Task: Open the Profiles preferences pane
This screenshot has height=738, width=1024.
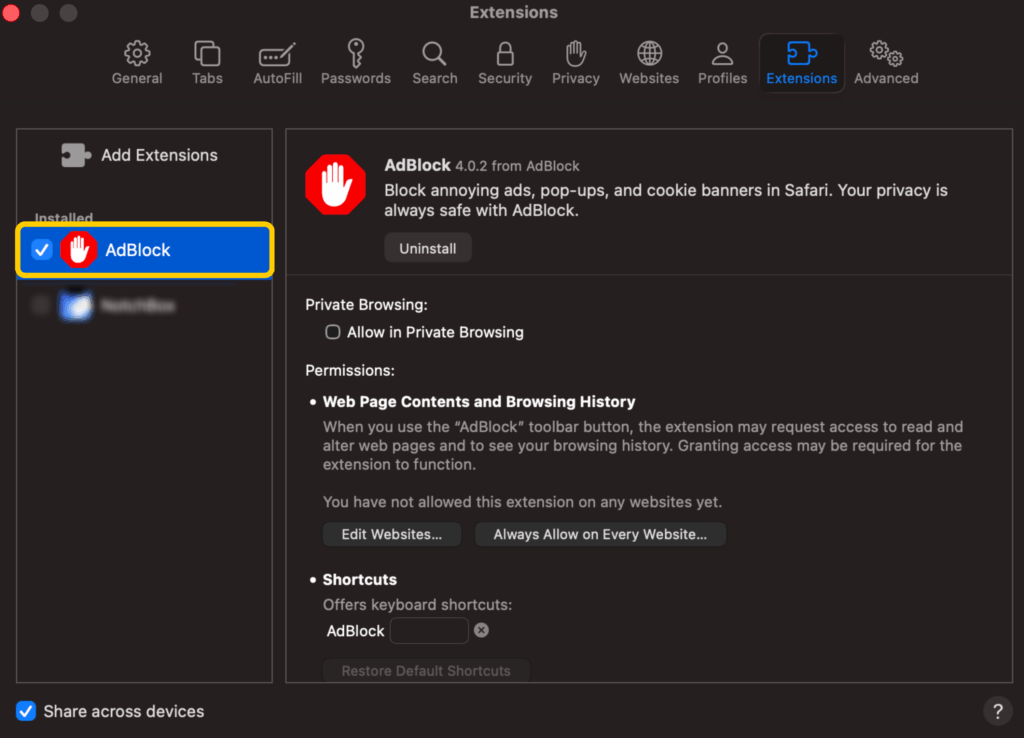Action: coord(722,63)
